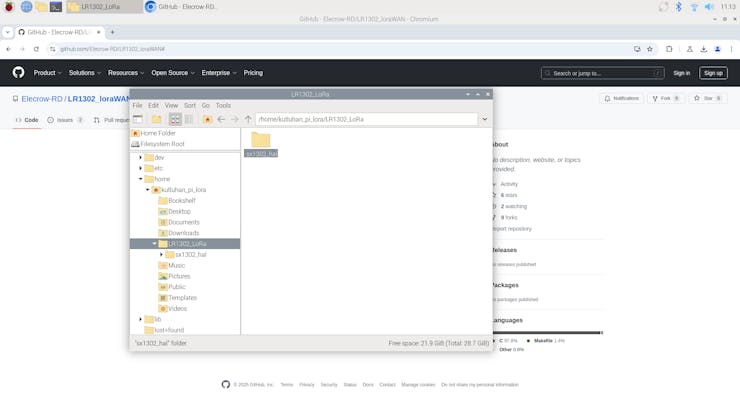
Task: Open the Wi-Fi network tray icon
Action: pyautogui.click(x=694, y=7)
